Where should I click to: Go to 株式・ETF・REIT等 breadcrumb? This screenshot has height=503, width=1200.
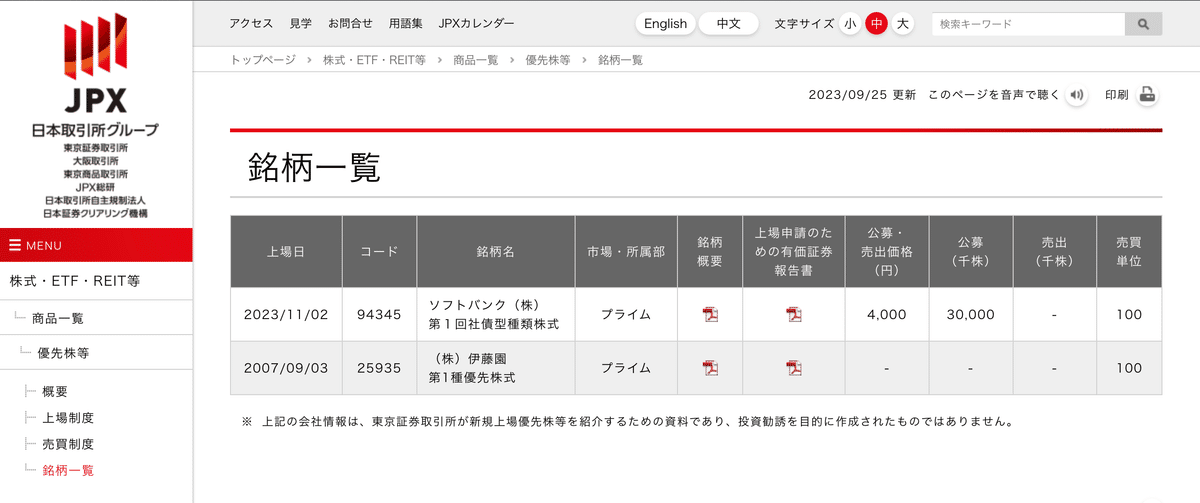point(374,60)
